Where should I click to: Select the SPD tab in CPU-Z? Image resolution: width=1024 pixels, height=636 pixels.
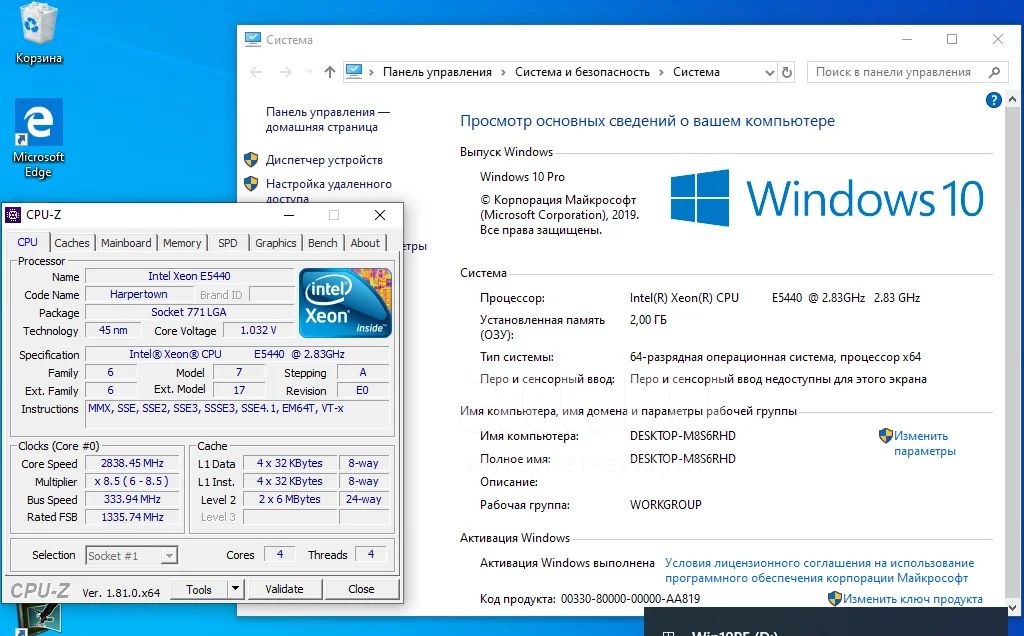(x=228, y=243)
